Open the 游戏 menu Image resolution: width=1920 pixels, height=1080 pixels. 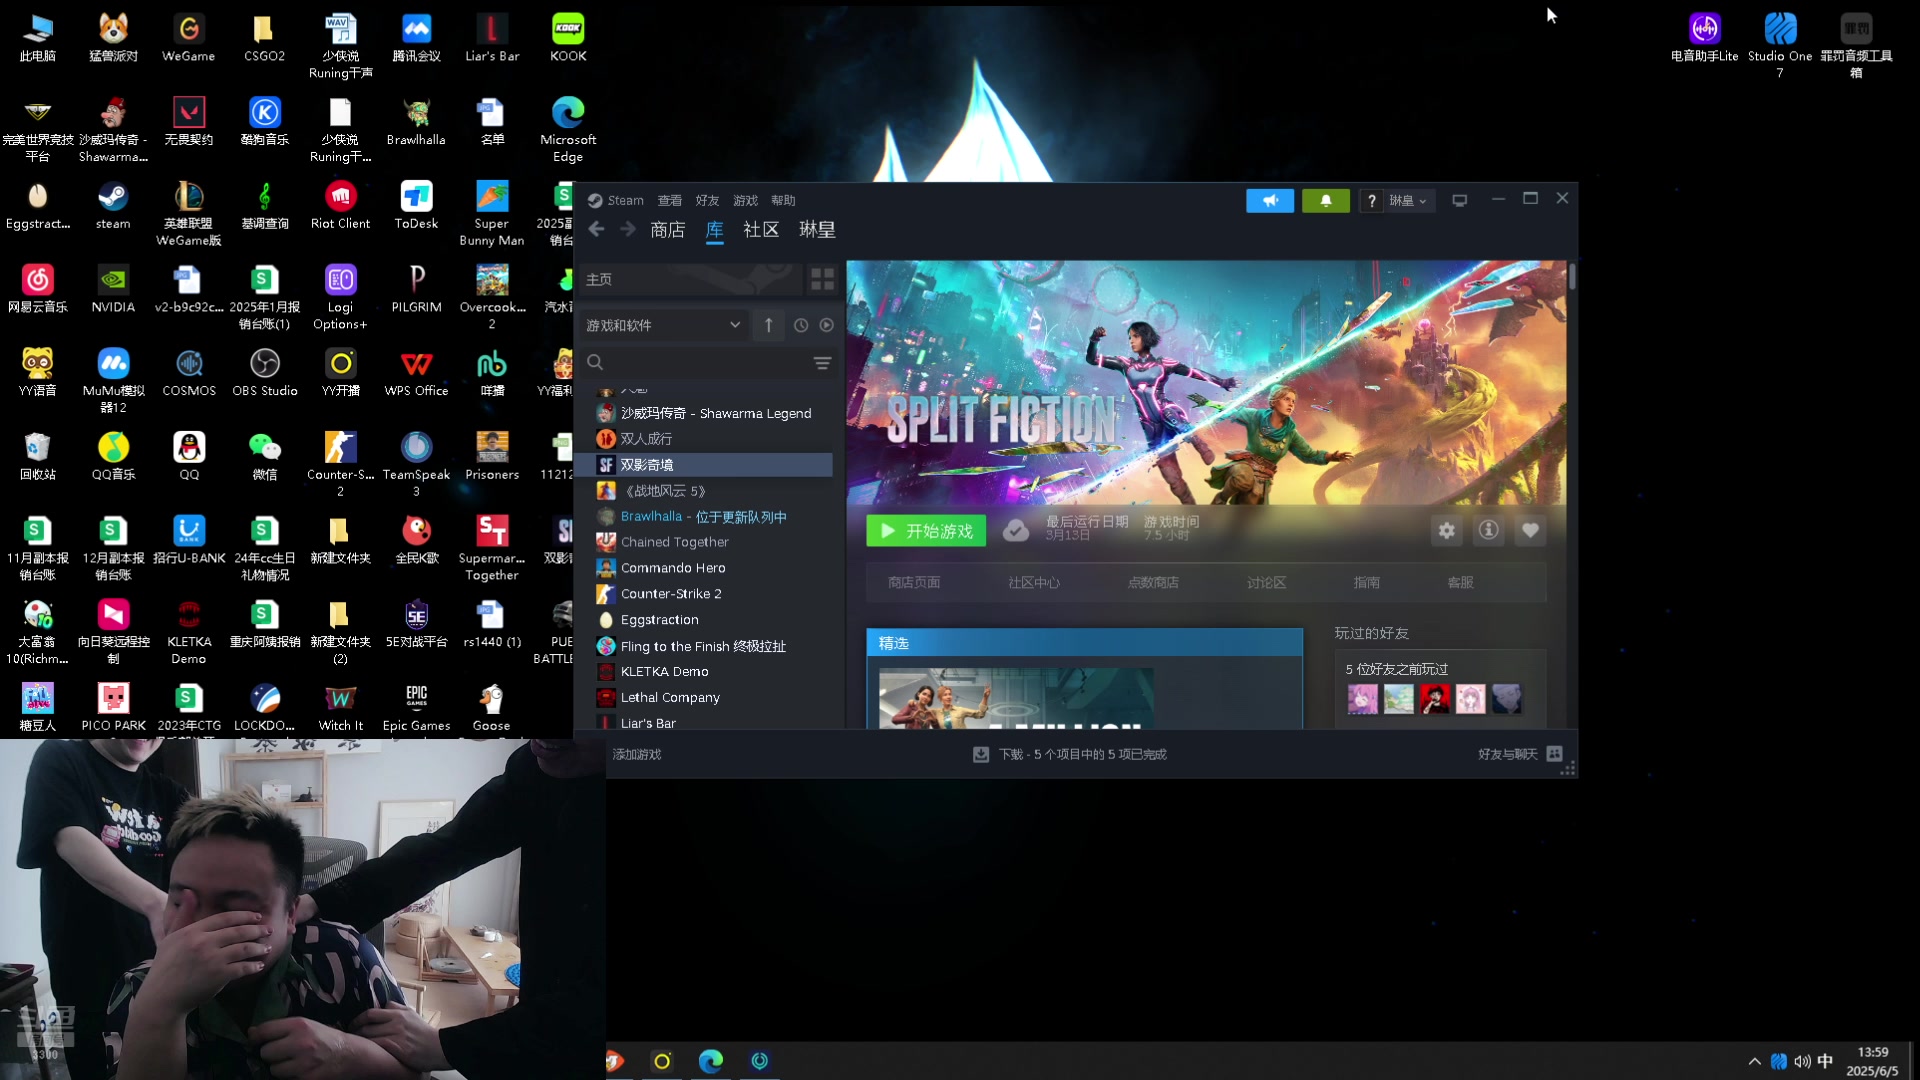coord(746,201)
